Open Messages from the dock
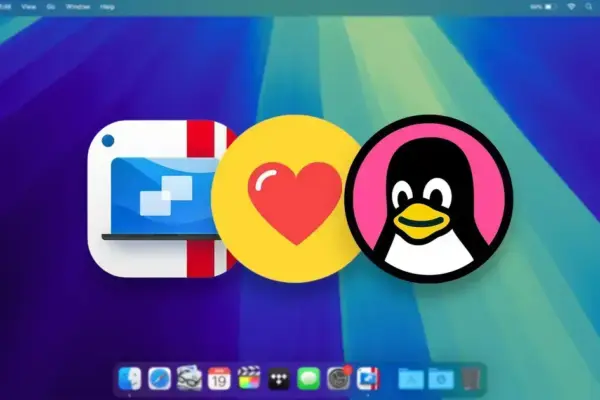Image resolution: width=600 pixels, height=400 pixels. coord(308,379)
